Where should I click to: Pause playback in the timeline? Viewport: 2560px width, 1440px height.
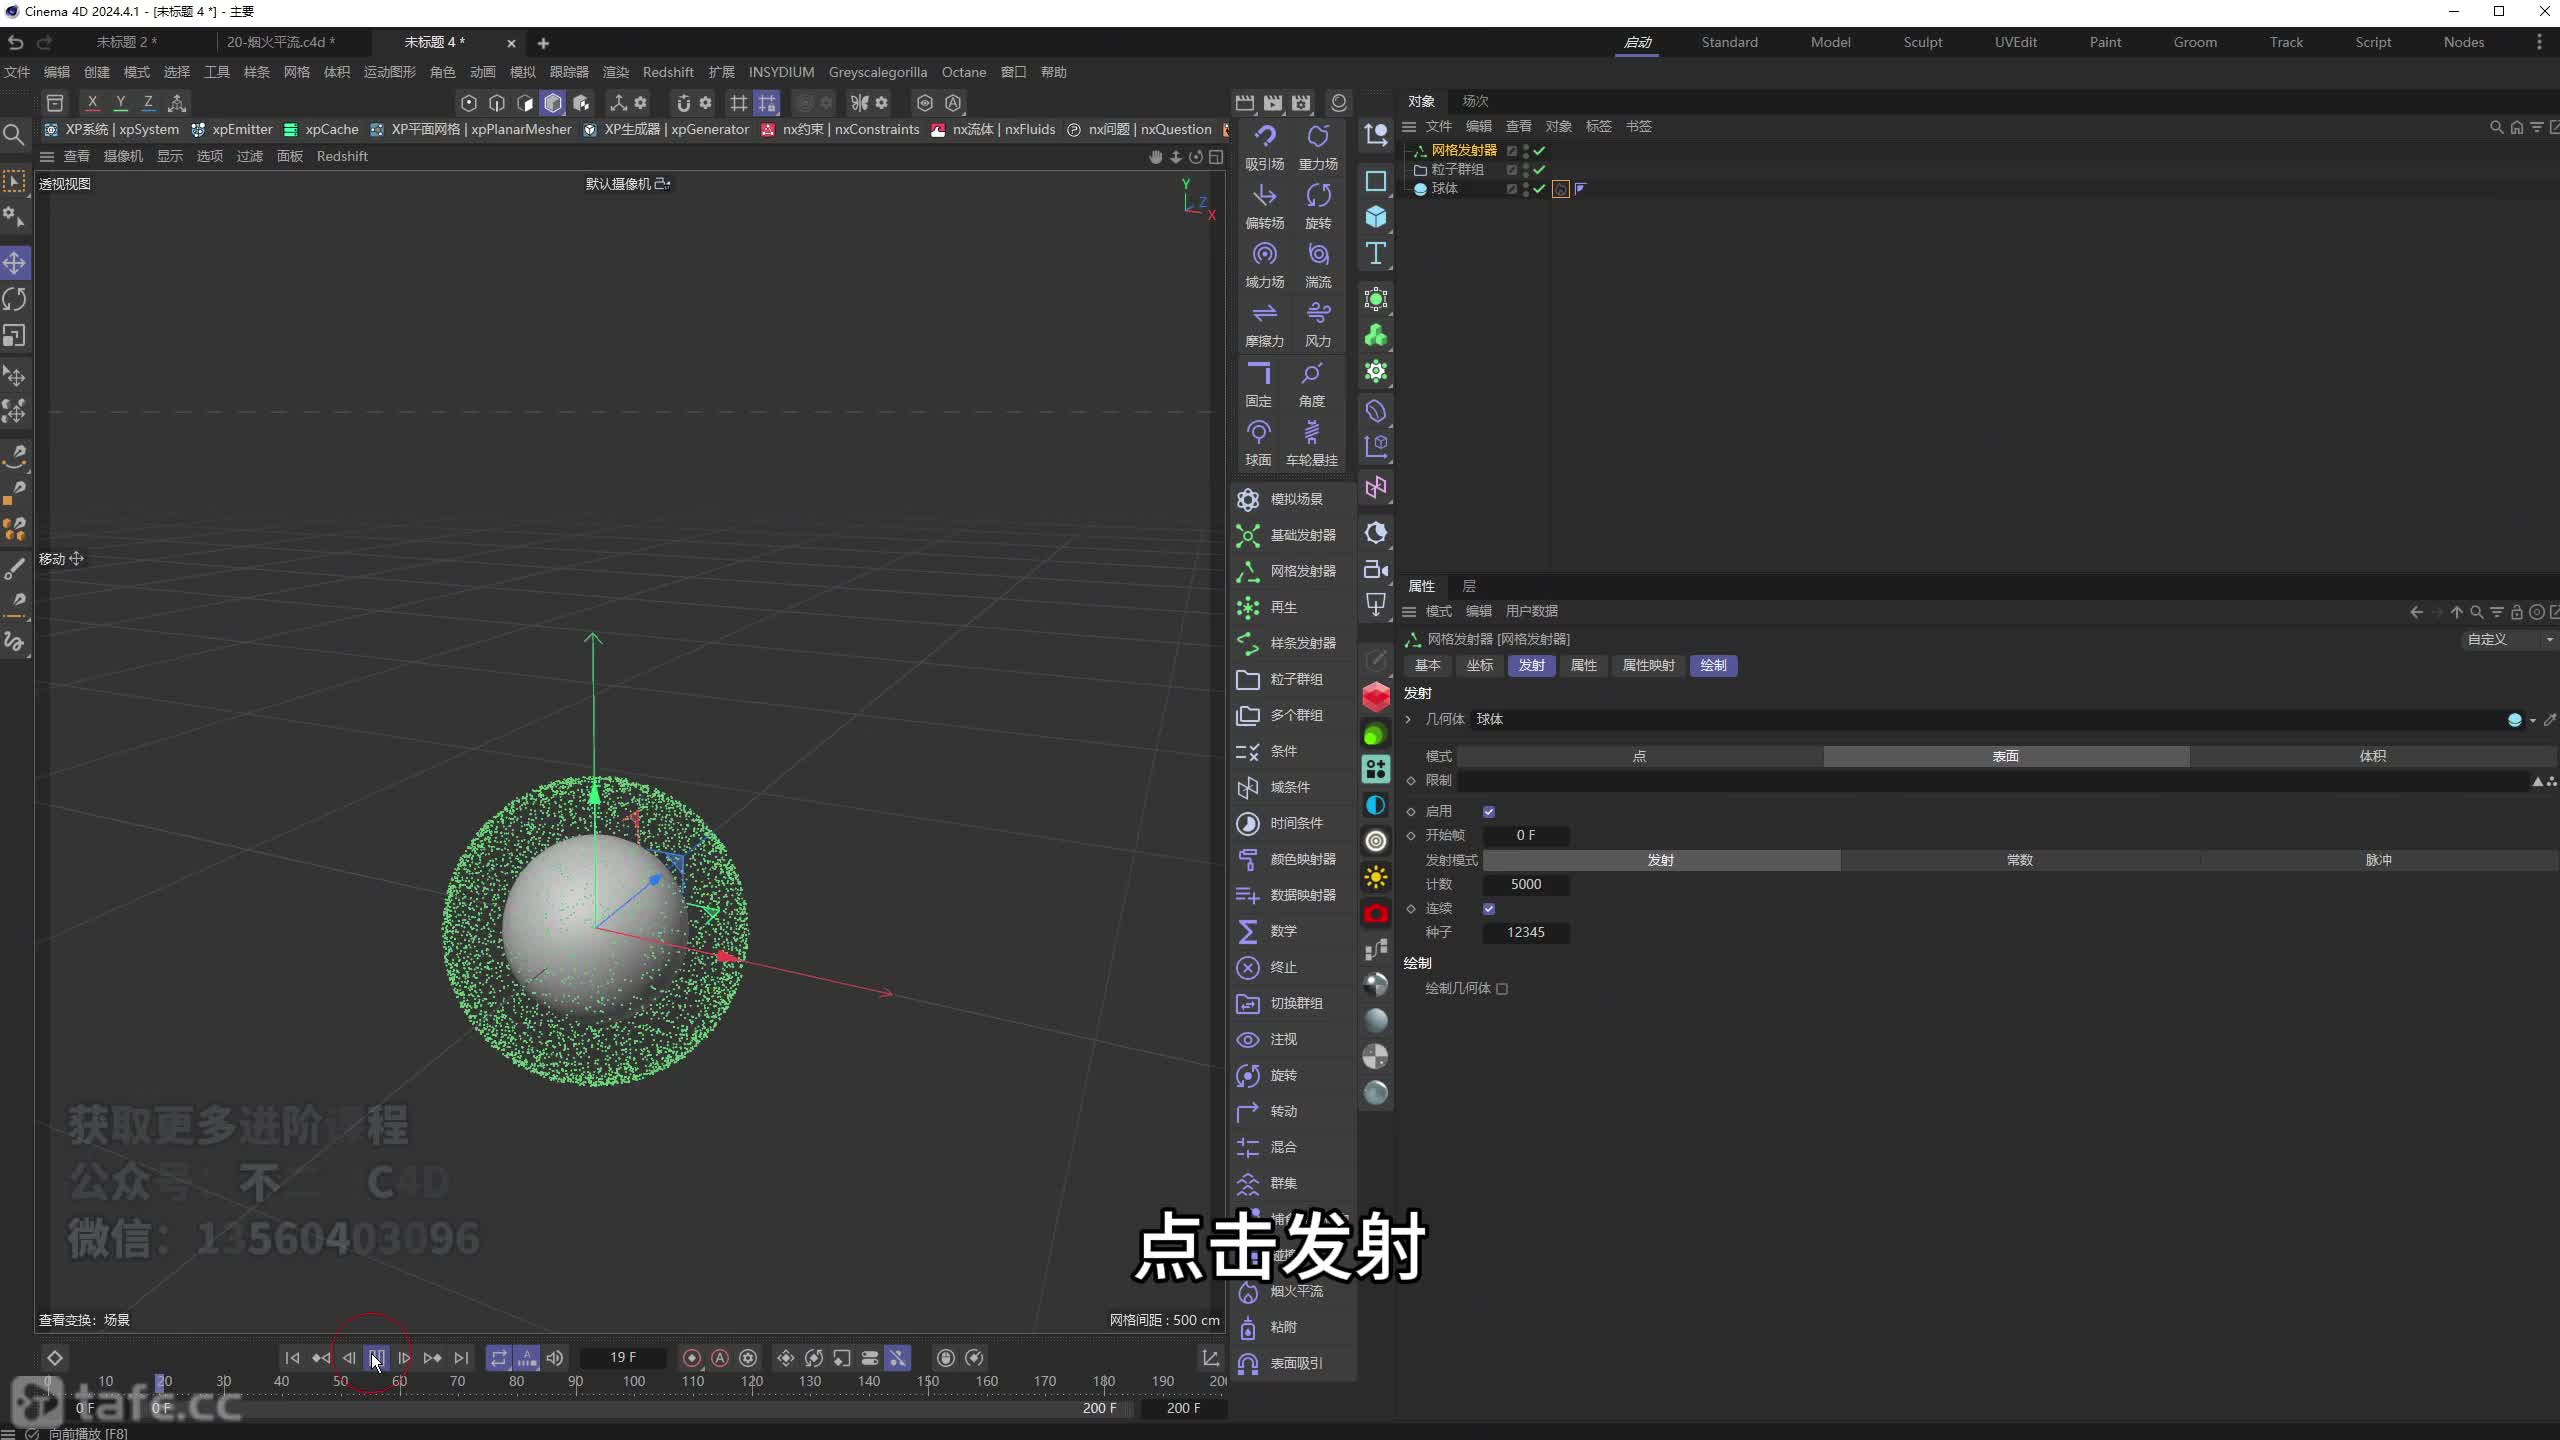coord(376,1358)
